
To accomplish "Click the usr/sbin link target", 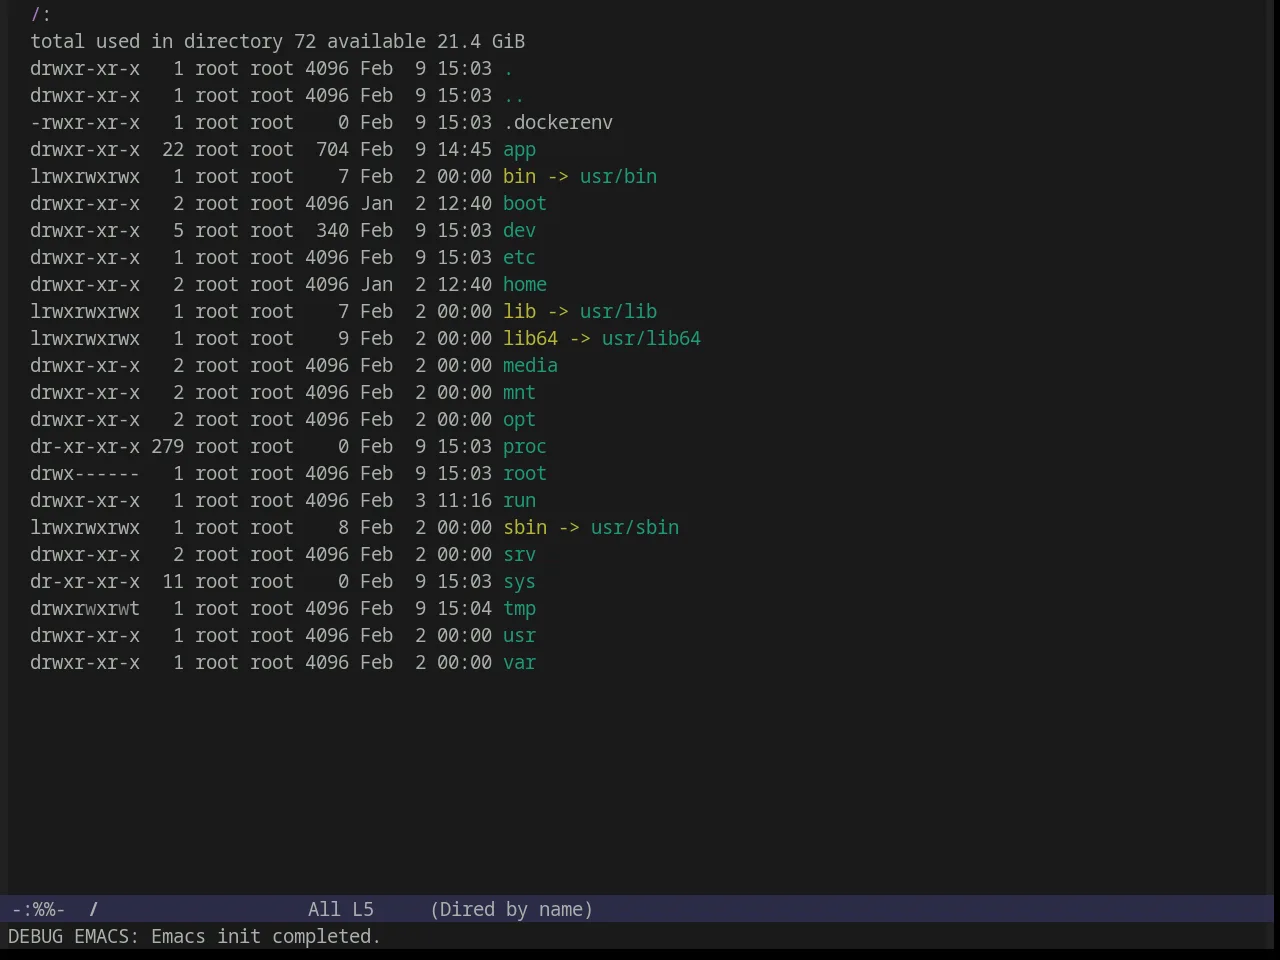I will 634,527.
